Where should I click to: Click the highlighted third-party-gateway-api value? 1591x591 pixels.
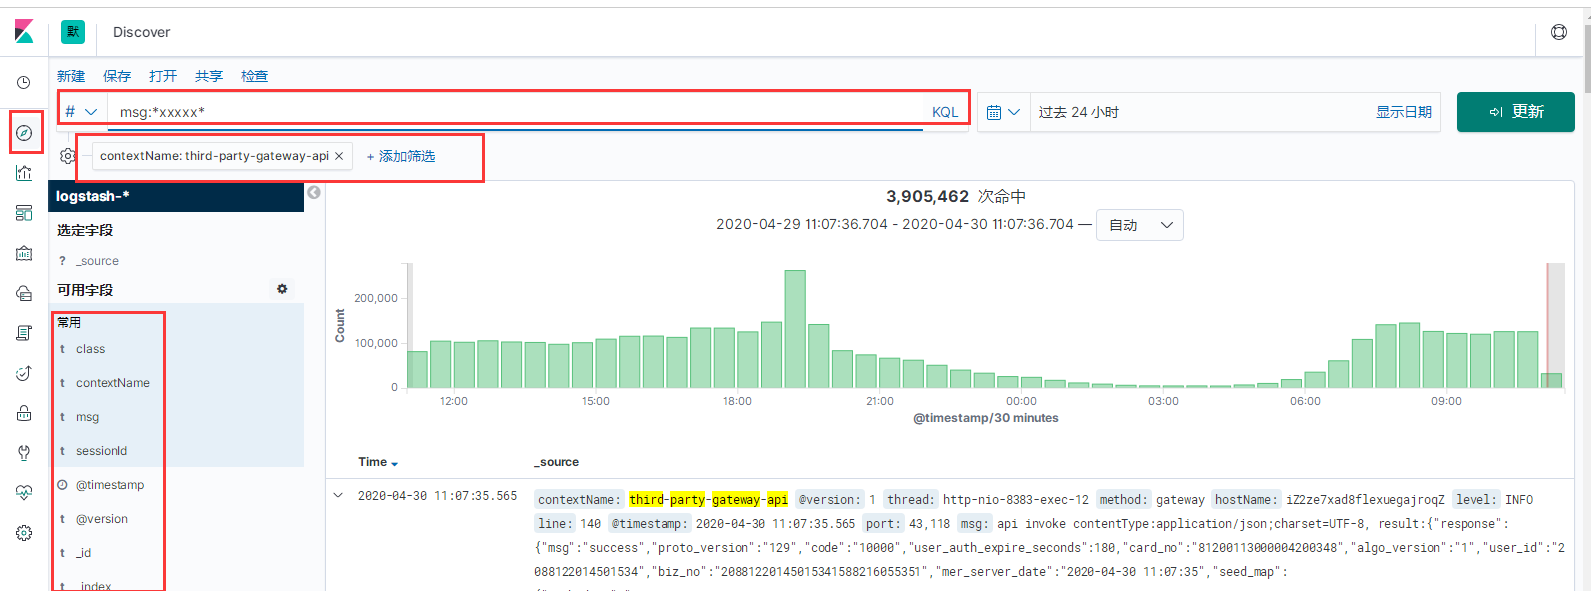pyautogui.click(x=709, y=499)
